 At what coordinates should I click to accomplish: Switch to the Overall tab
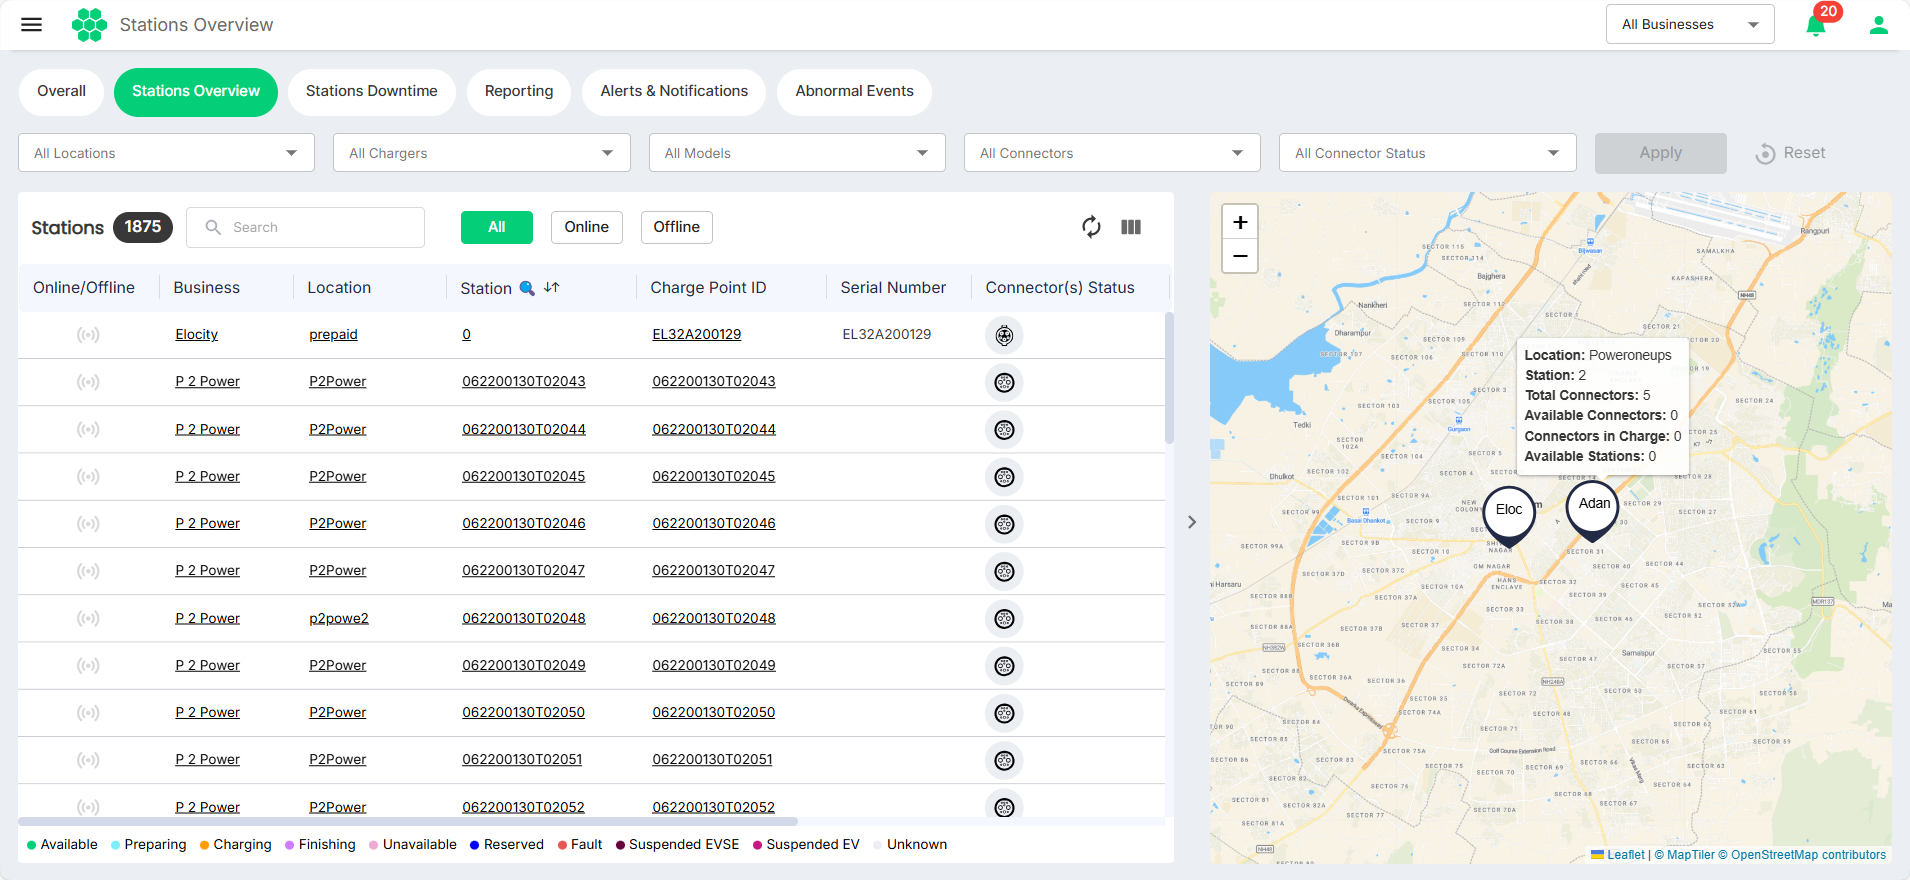pyautogui.click(x=61, y=91)
